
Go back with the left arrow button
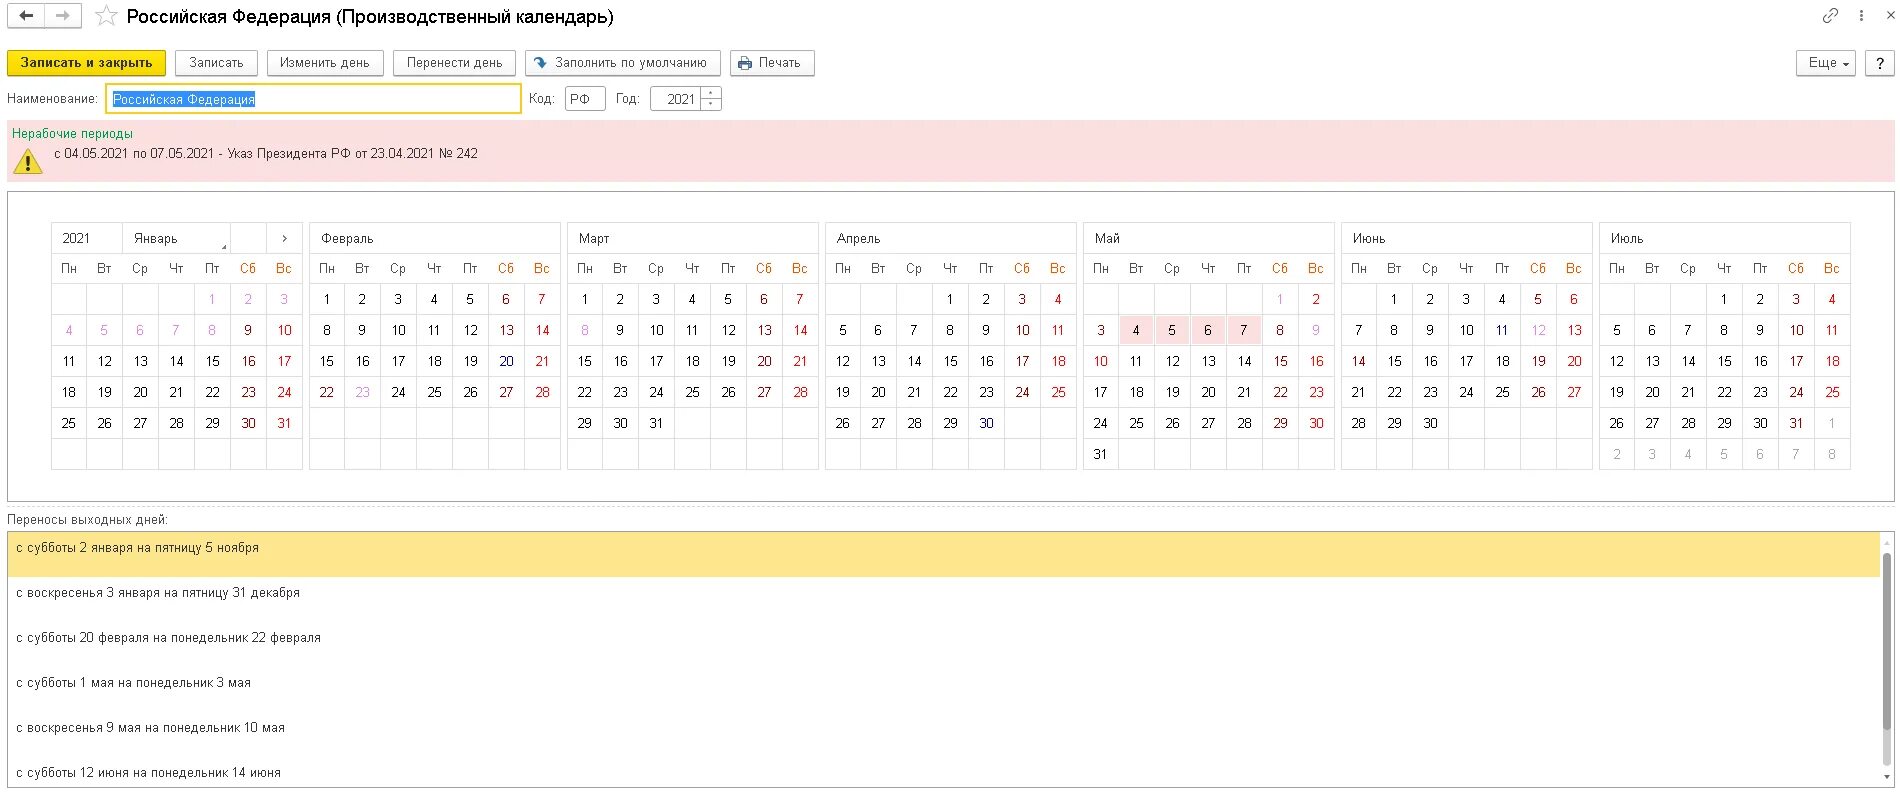[x=27, y=16]
